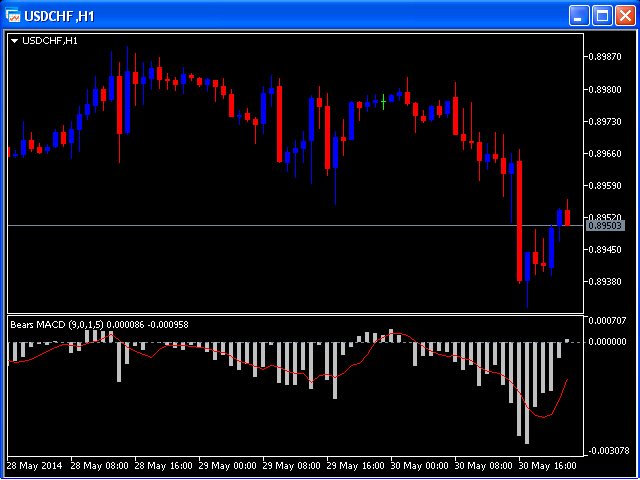Click the 0.89870 price axis label
The image size is (640, 480).
(x=604, y=57)
